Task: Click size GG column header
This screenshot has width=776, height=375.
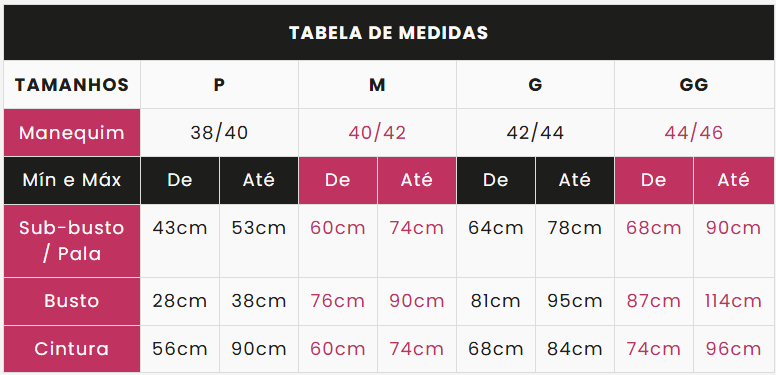Action: 694,85
